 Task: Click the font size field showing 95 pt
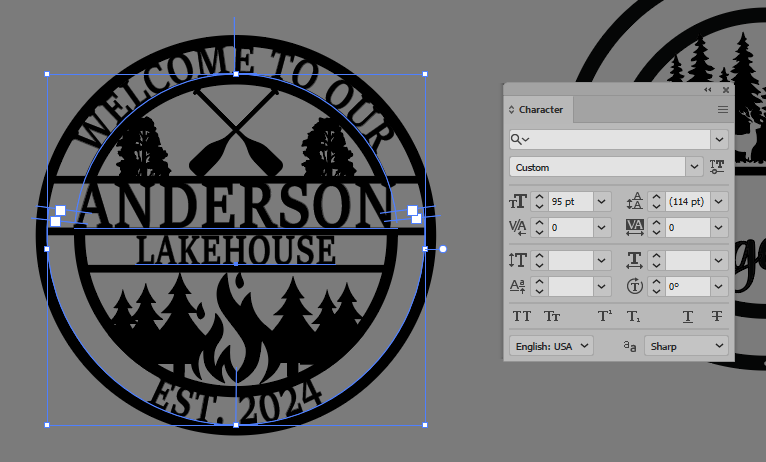(569, 202)
